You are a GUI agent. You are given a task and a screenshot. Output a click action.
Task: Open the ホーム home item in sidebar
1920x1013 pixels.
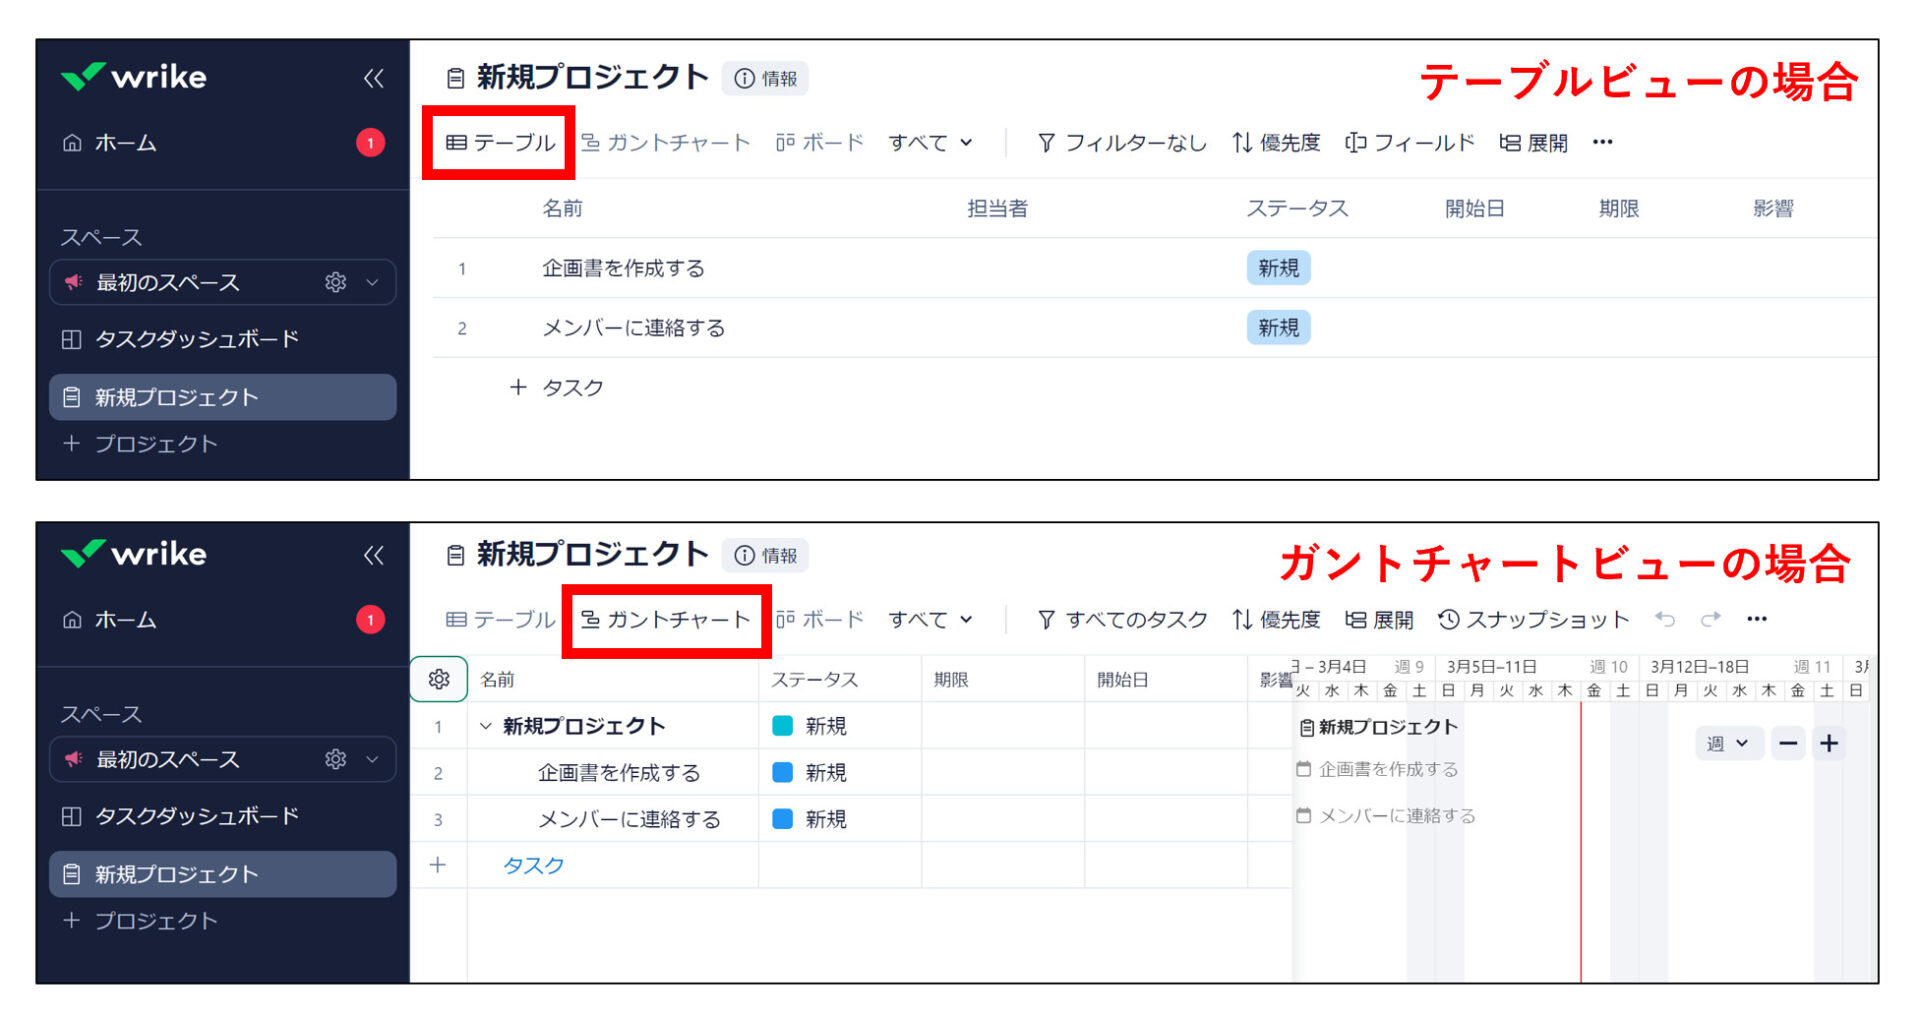pos(125,142)
